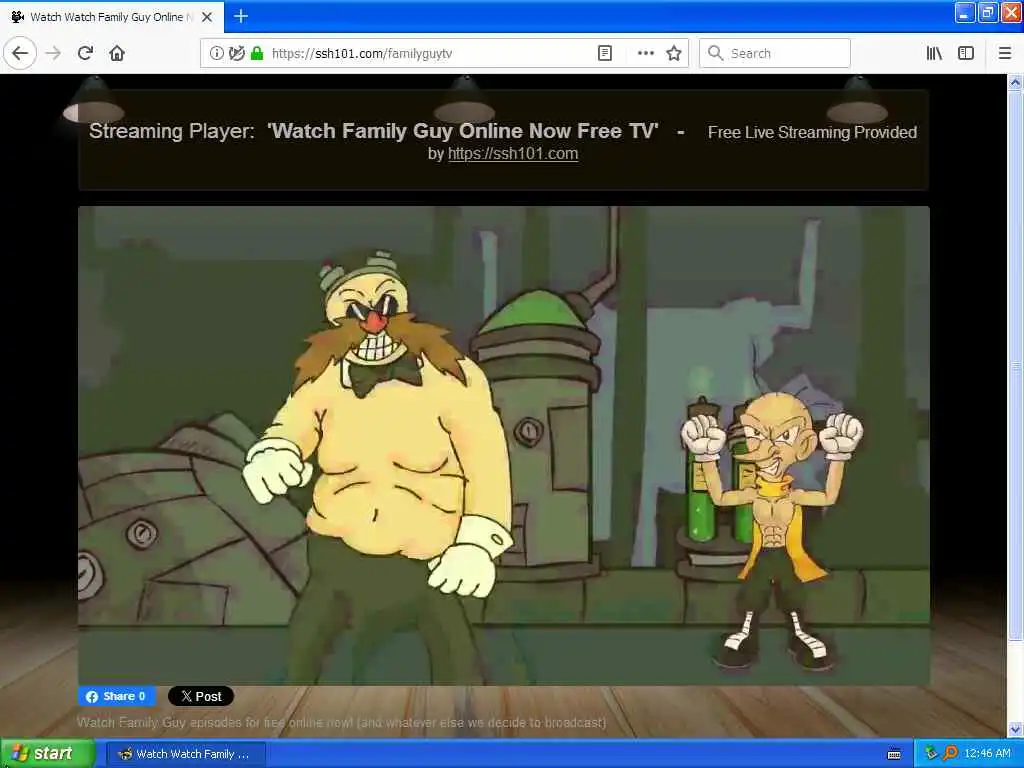Click the forward navigation arrow
1024x768 pixels.
tap(54, 53)
